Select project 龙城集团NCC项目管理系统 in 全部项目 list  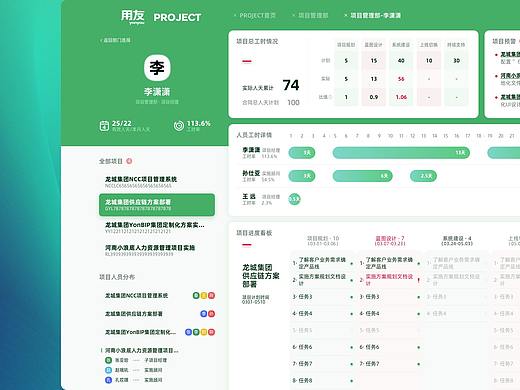157,182
